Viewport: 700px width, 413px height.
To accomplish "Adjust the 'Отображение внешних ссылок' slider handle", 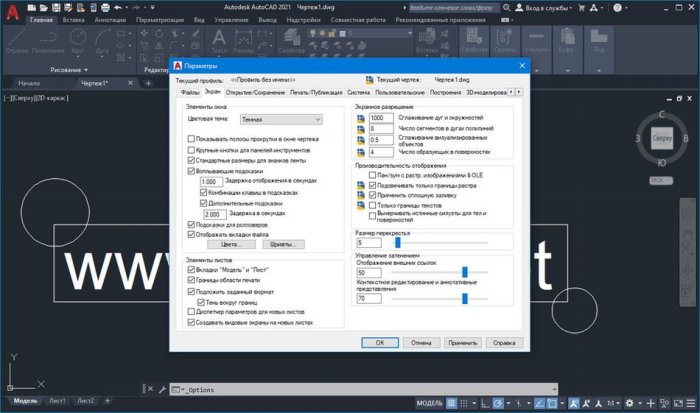I will [465, 271].
